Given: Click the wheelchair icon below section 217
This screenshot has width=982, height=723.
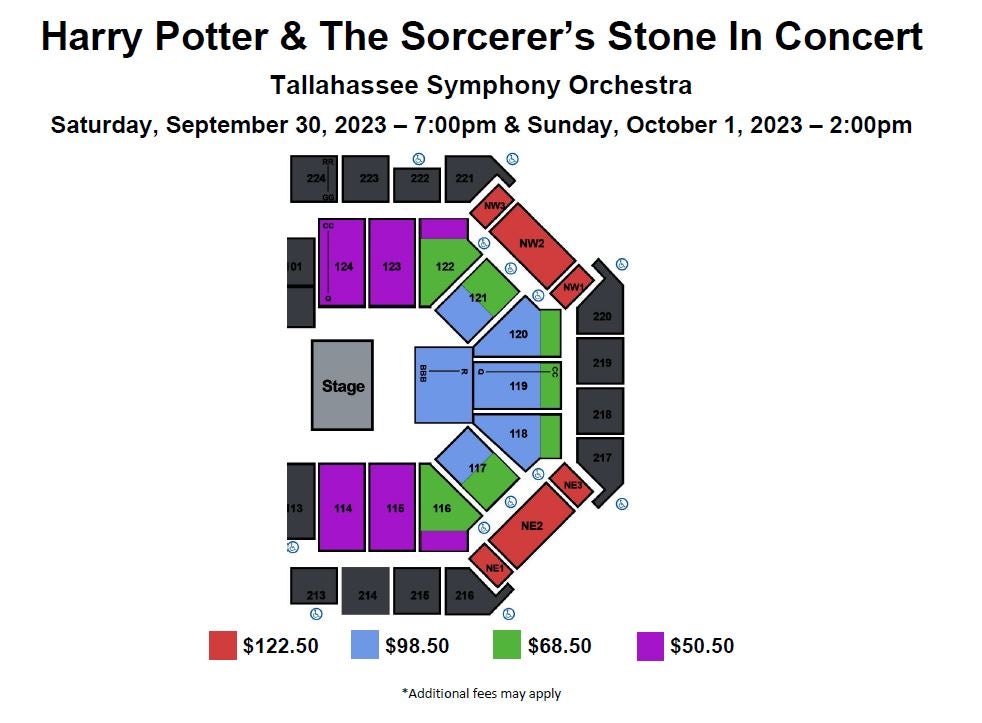Looking at the screenshot, I should (x=621, y=504).
